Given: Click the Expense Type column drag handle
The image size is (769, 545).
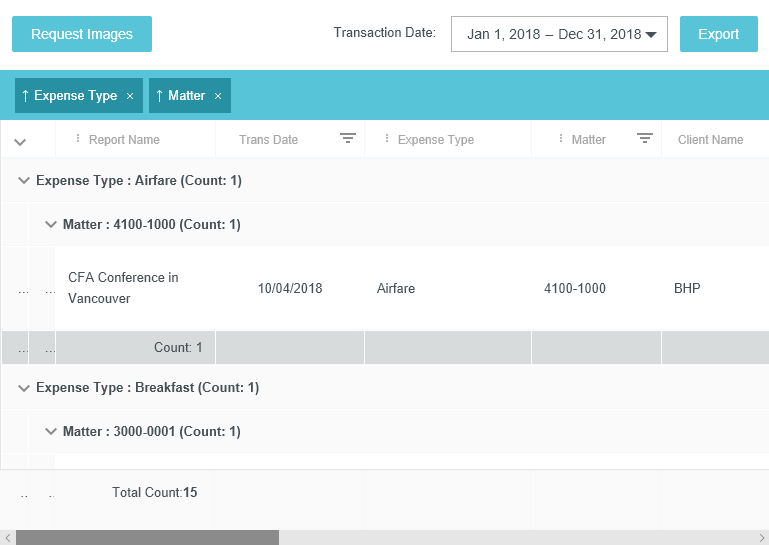Looking at the screenshot, I should 387,139.
